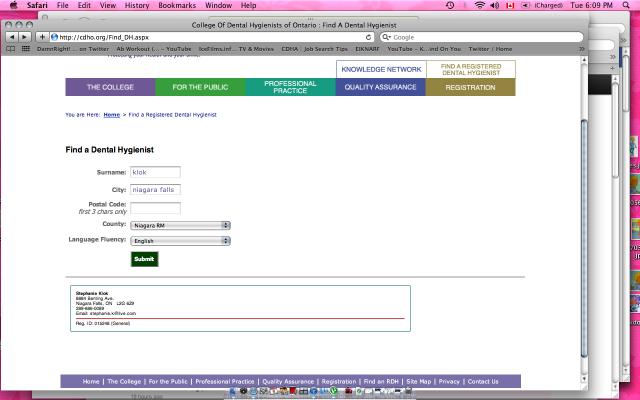
Task: Open the 'Twitter / Home' bookmark
Action: [490, 49]
